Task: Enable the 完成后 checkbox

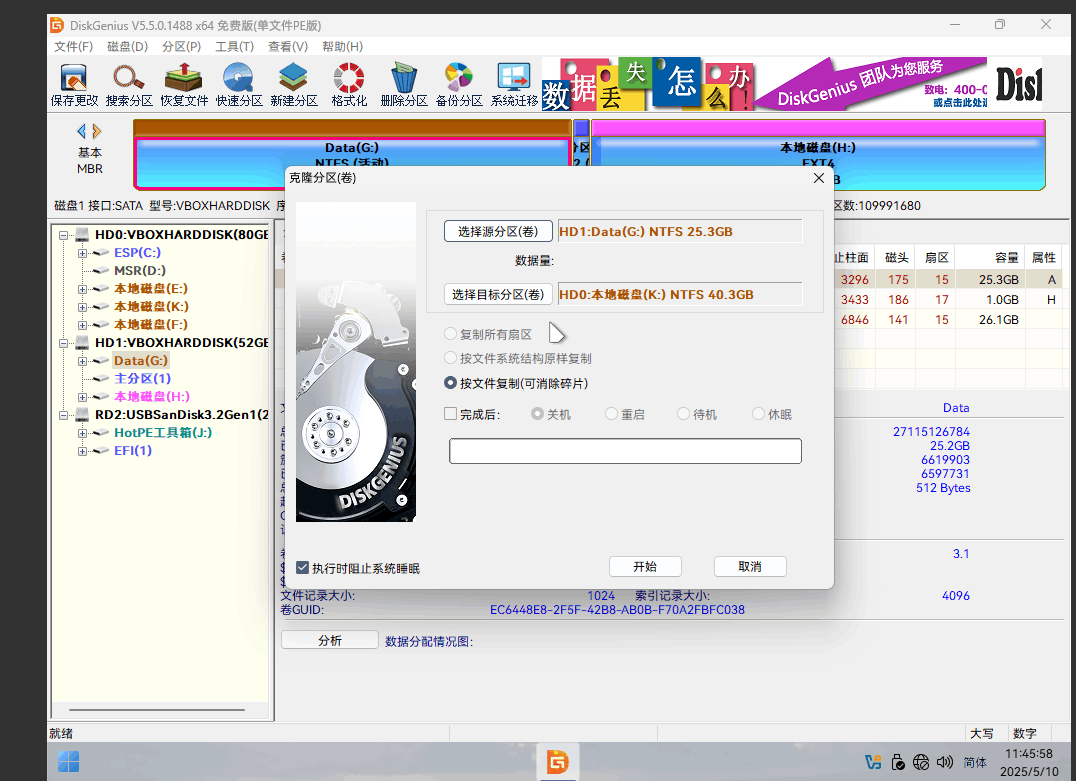Action: click(450, 414)
